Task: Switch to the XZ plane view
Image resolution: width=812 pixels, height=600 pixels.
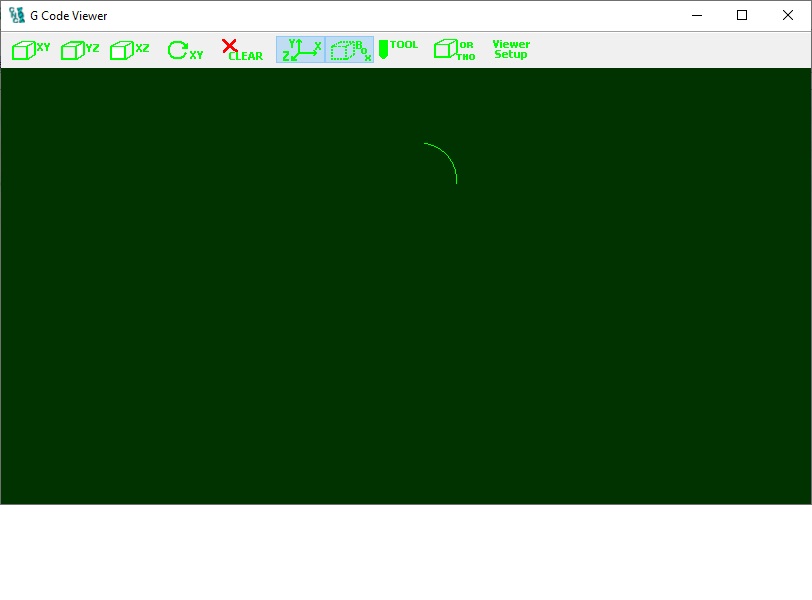Action: 129,50
